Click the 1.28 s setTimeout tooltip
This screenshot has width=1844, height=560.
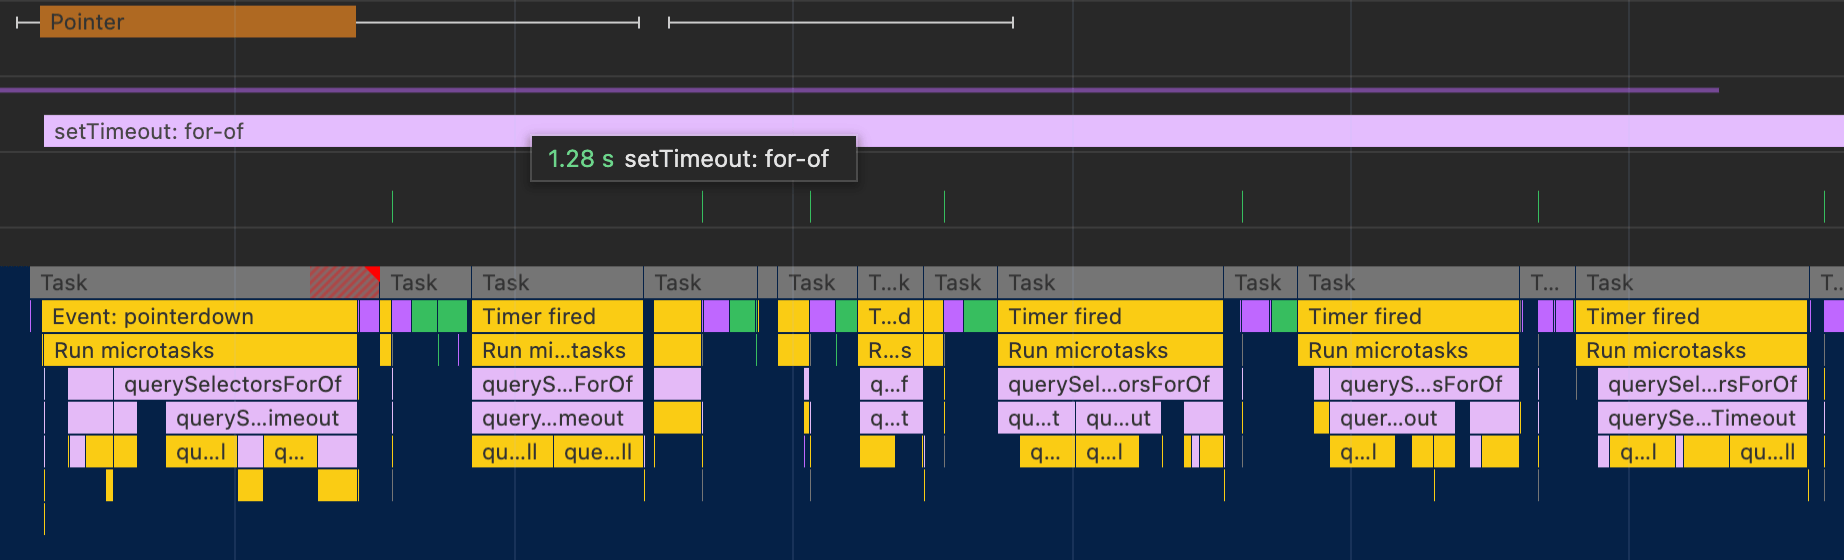694,159
